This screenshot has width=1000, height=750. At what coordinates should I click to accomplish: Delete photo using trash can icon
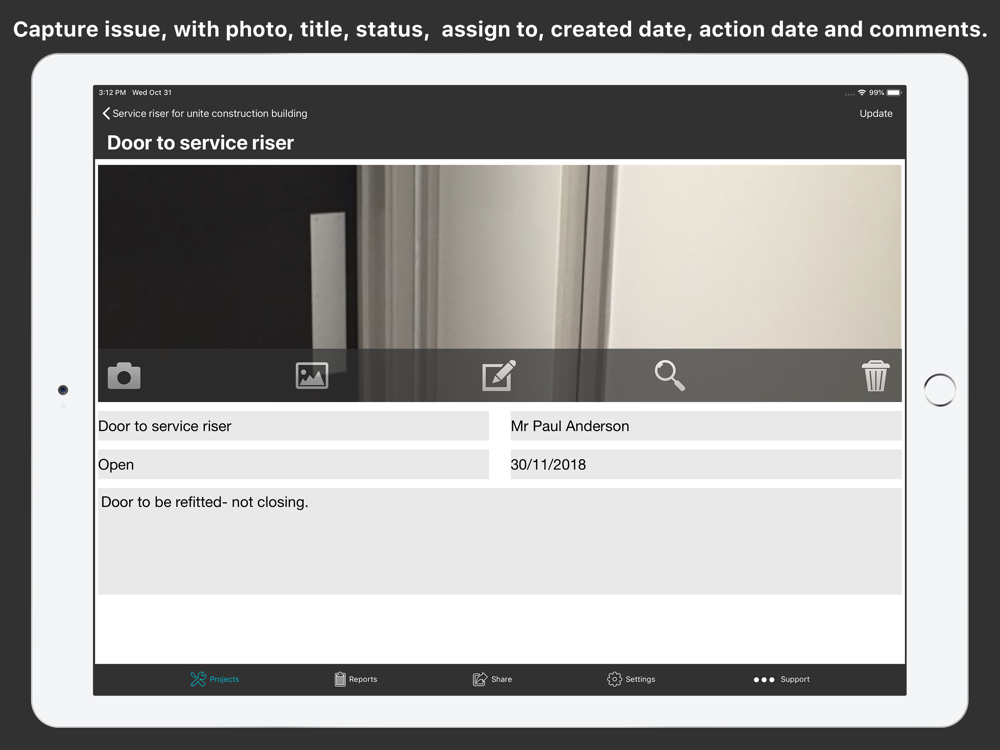875,376
